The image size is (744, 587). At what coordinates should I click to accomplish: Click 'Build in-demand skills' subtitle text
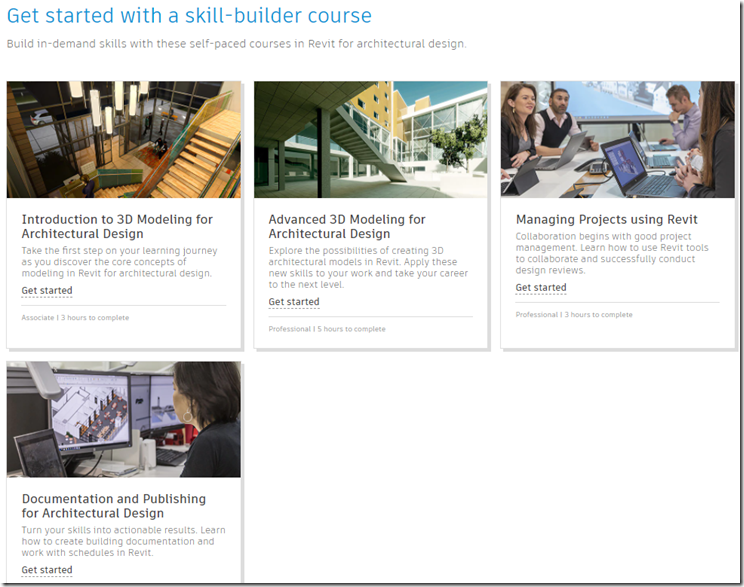pos(237,44)
